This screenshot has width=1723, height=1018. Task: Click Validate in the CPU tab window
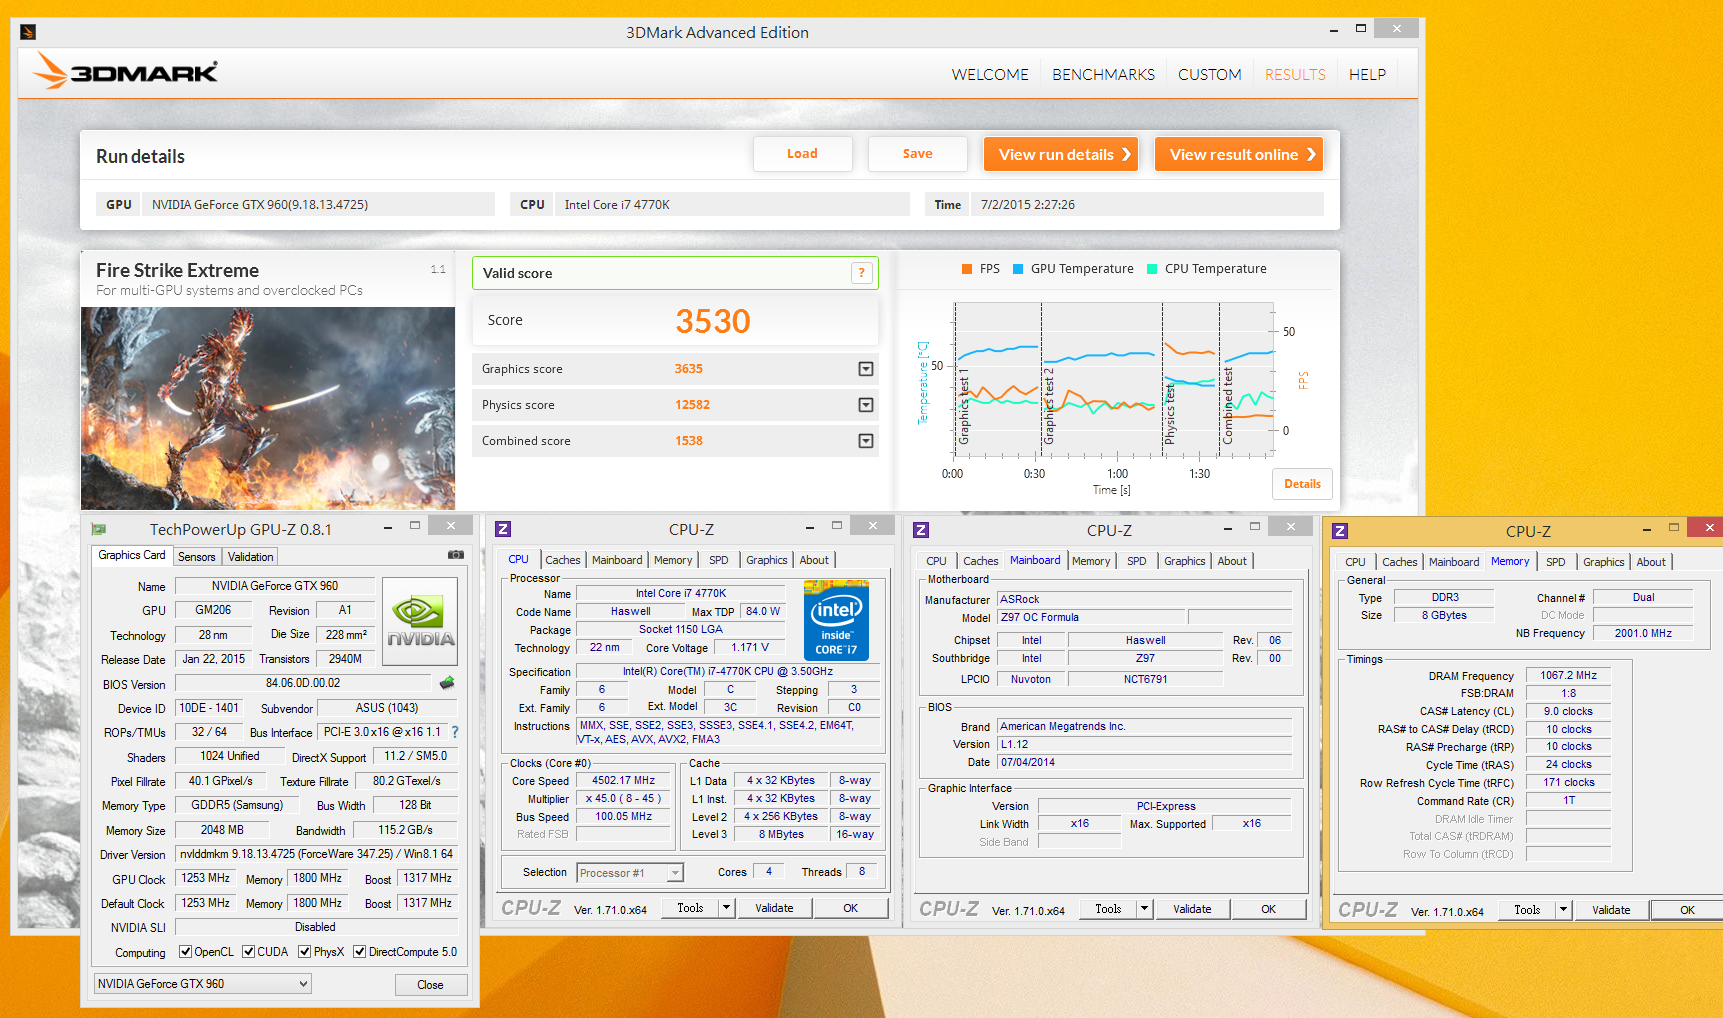tap(774, 908)
